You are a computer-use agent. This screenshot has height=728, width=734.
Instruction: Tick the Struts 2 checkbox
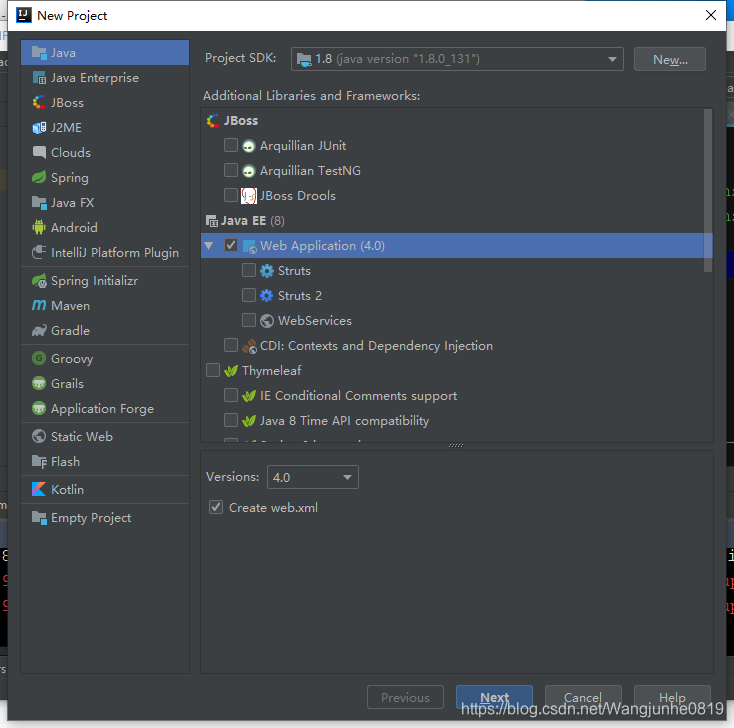(x=249, y=295)
